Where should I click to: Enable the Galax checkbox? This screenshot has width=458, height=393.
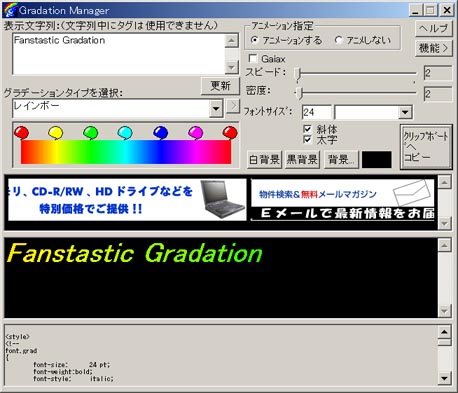pos(253,59)
